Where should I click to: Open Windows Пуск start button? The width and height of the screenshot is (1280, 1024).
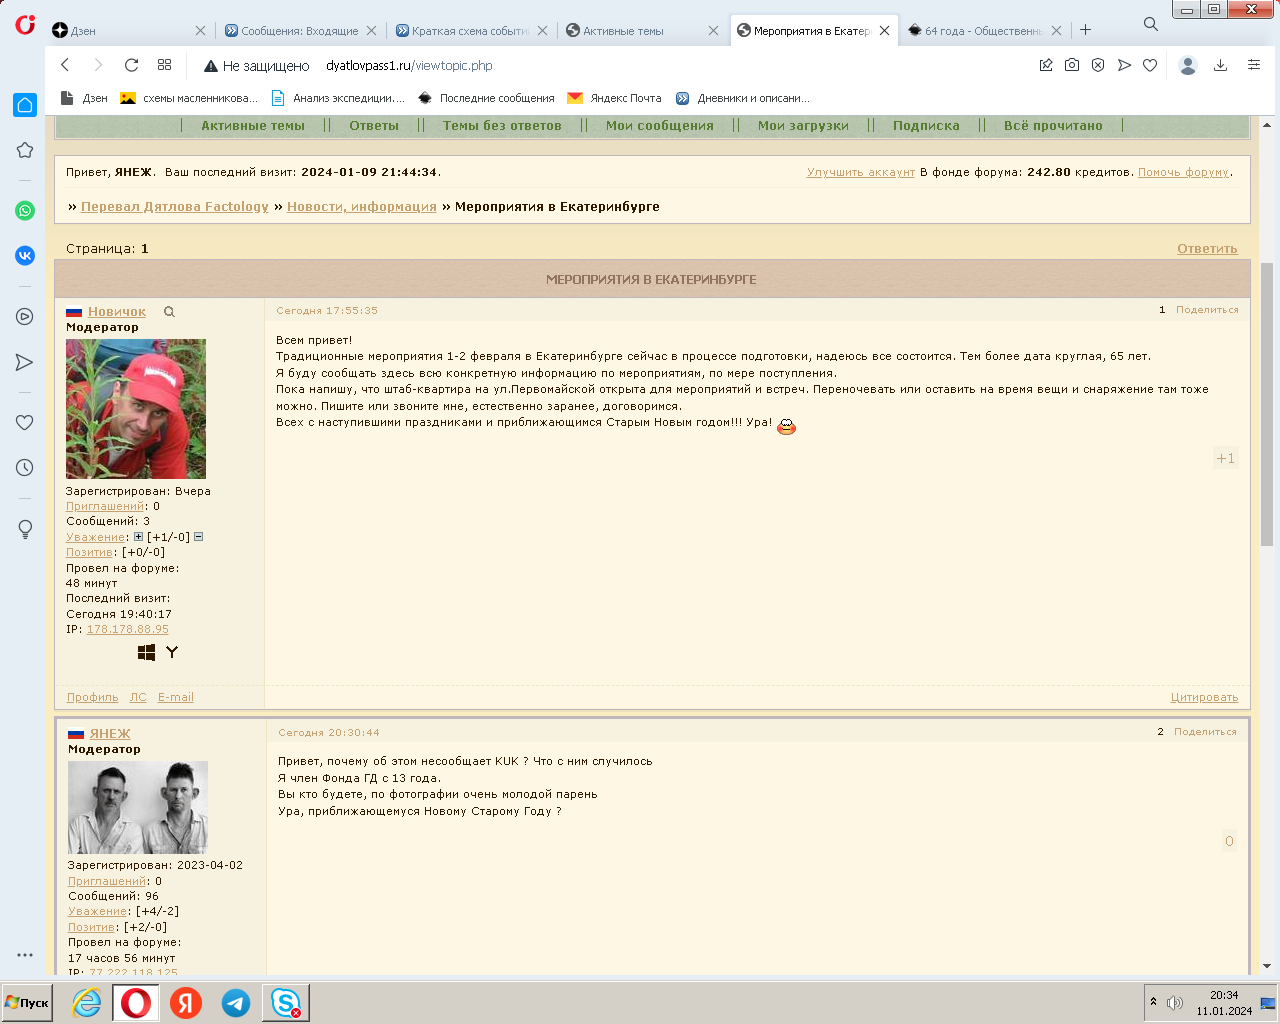point(27,1003)
